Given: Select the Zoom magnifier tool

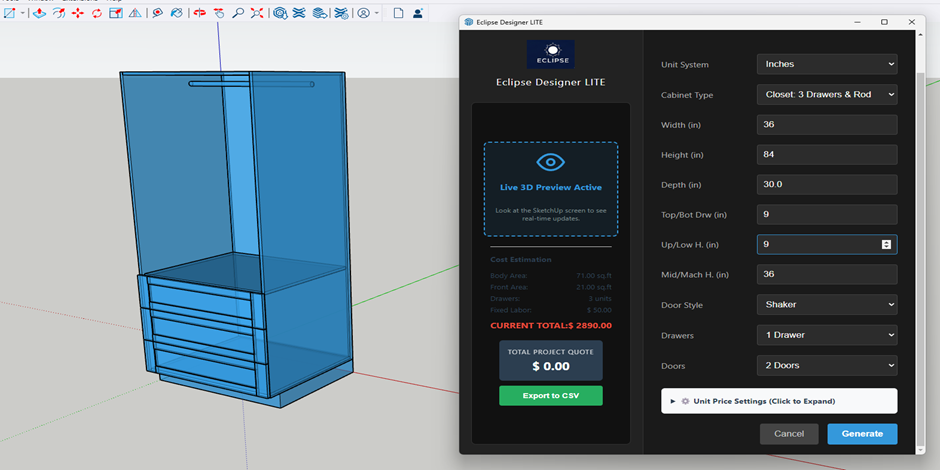Looking at the screenshot, I should pyautogui.click(x=238, y=13).
